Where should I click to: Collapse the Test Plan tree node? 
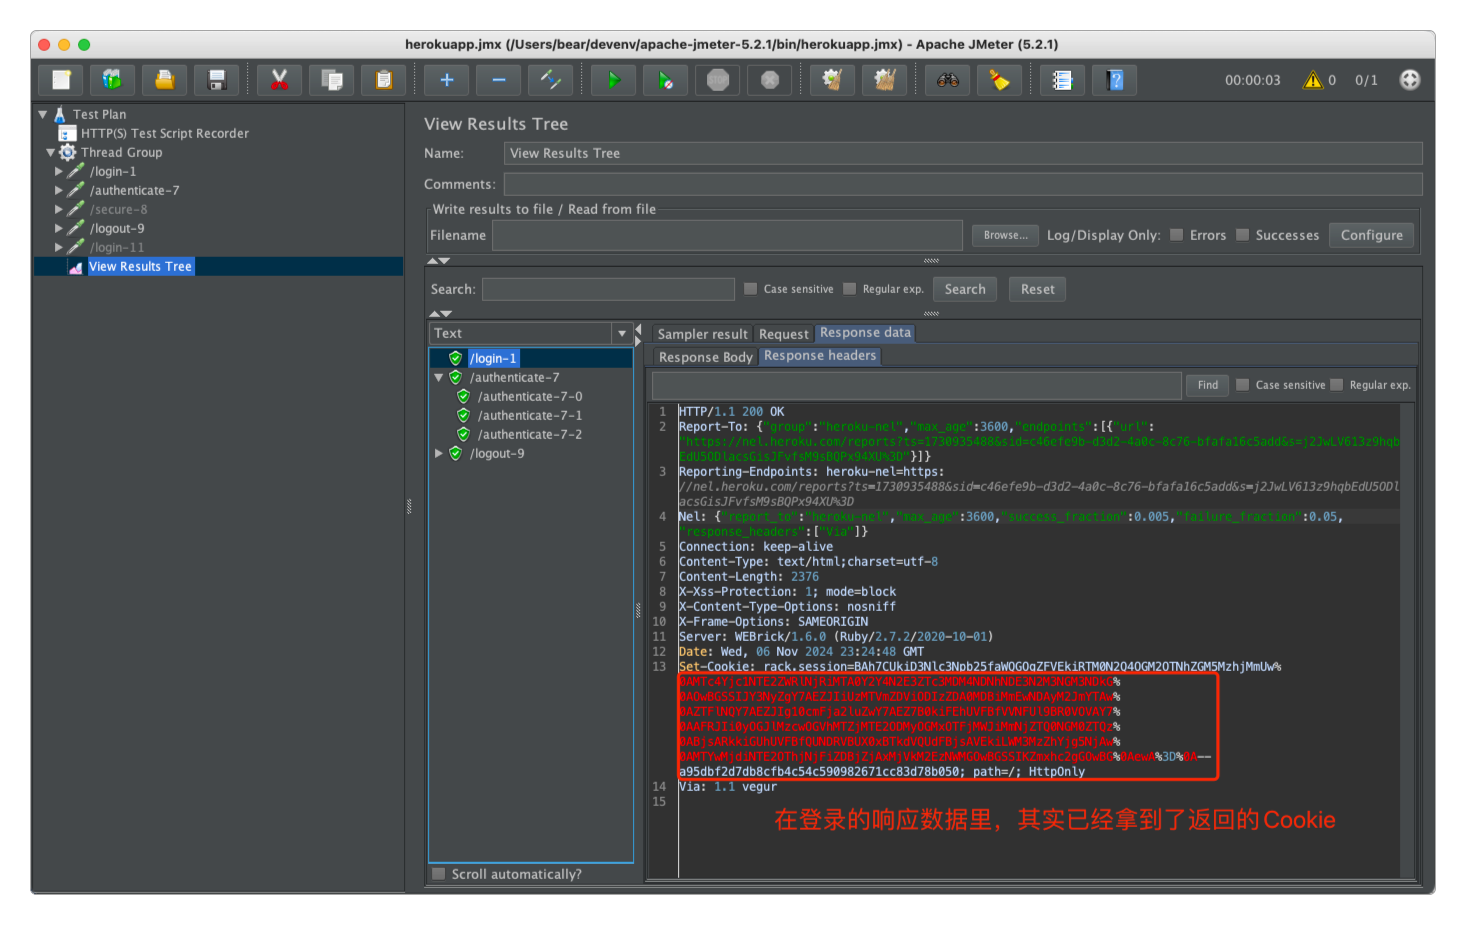pos(43,114)
